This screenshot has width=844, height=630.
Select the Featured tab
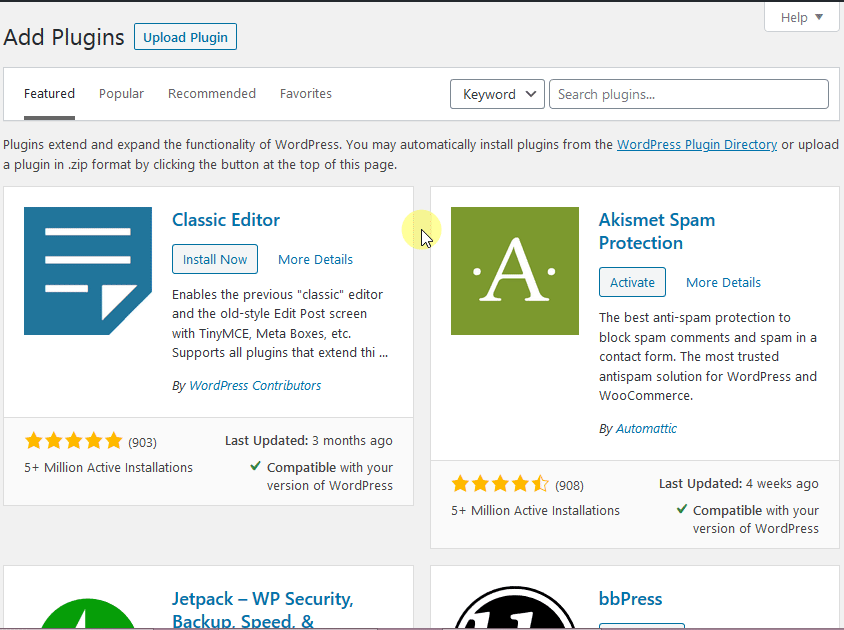point(49,93)
